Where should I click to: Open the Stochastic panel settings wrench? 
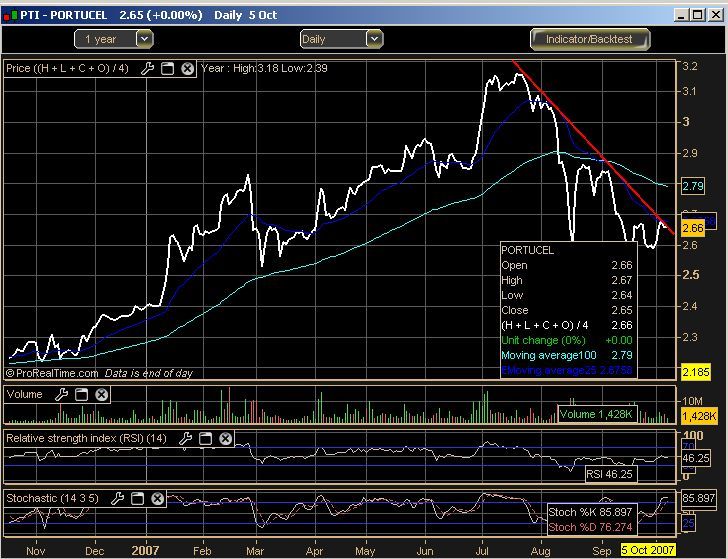click(117, 499)
